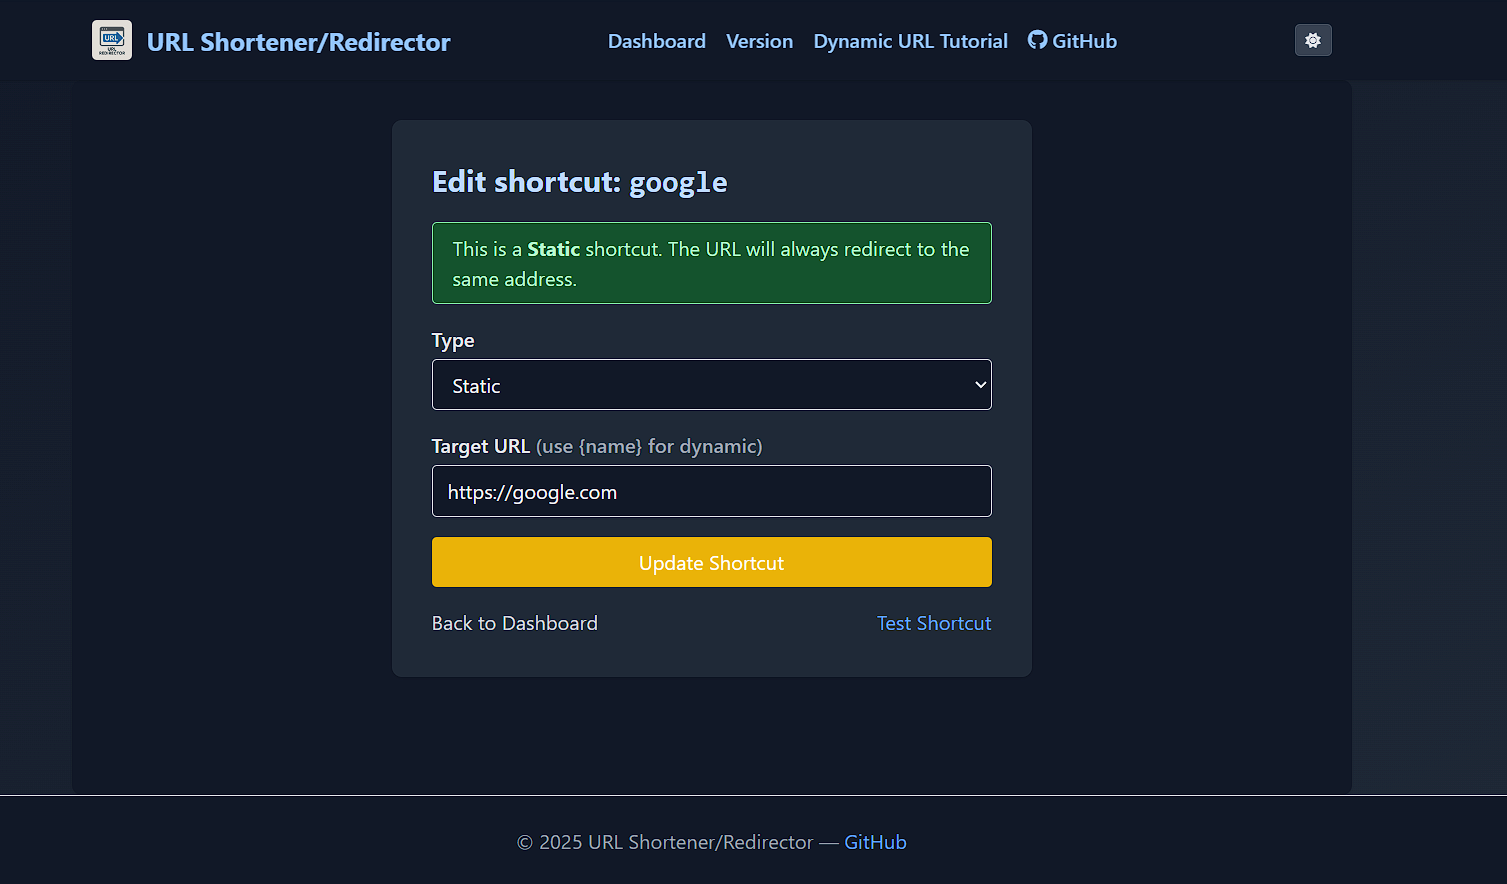Expand the Type dropdown set to Static
This screenshot has height=884, width=1507.
712,385
